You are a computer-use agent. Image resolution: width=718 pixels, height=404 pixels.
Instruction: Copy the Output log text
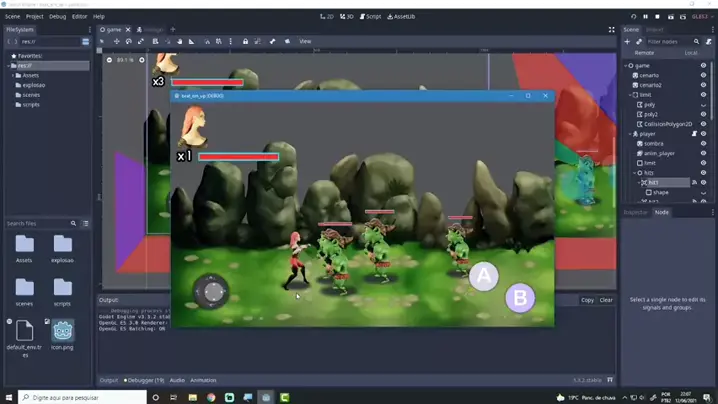pos(587,300)
